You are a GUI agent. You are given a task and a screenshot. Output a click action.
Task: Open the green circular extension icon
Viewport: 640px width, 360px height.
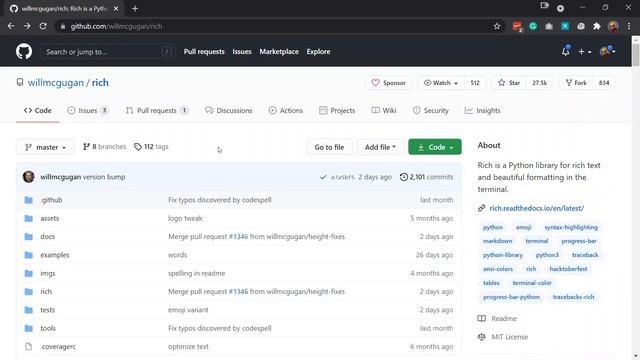click(x=533, y=26)
